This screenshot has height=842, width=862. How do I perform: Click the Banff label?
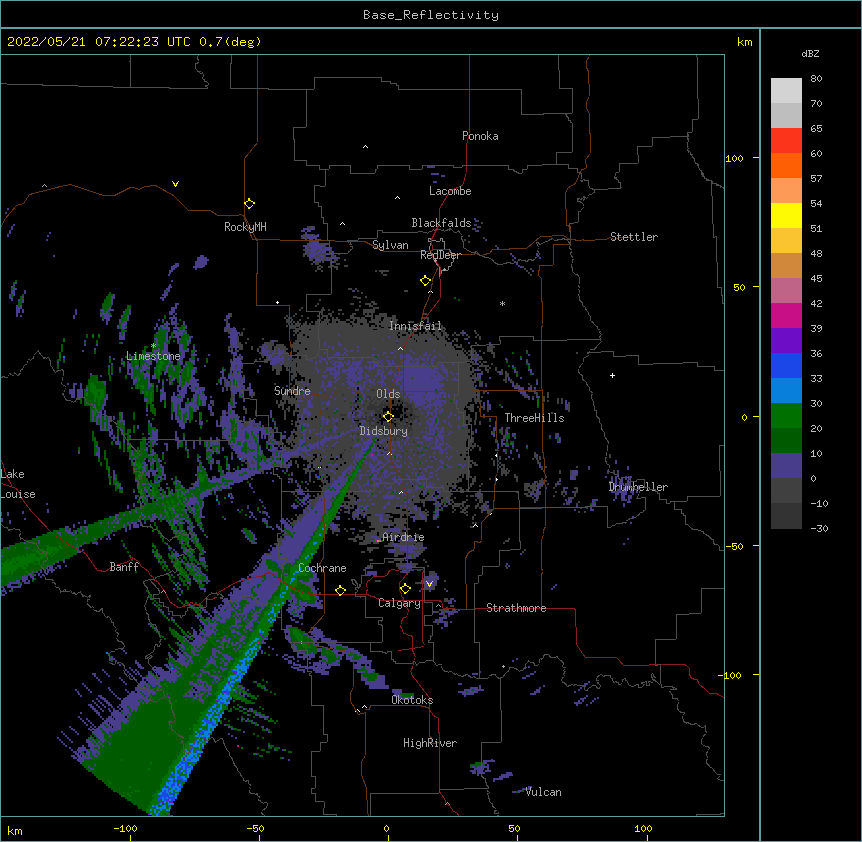(x=124, y=567)
